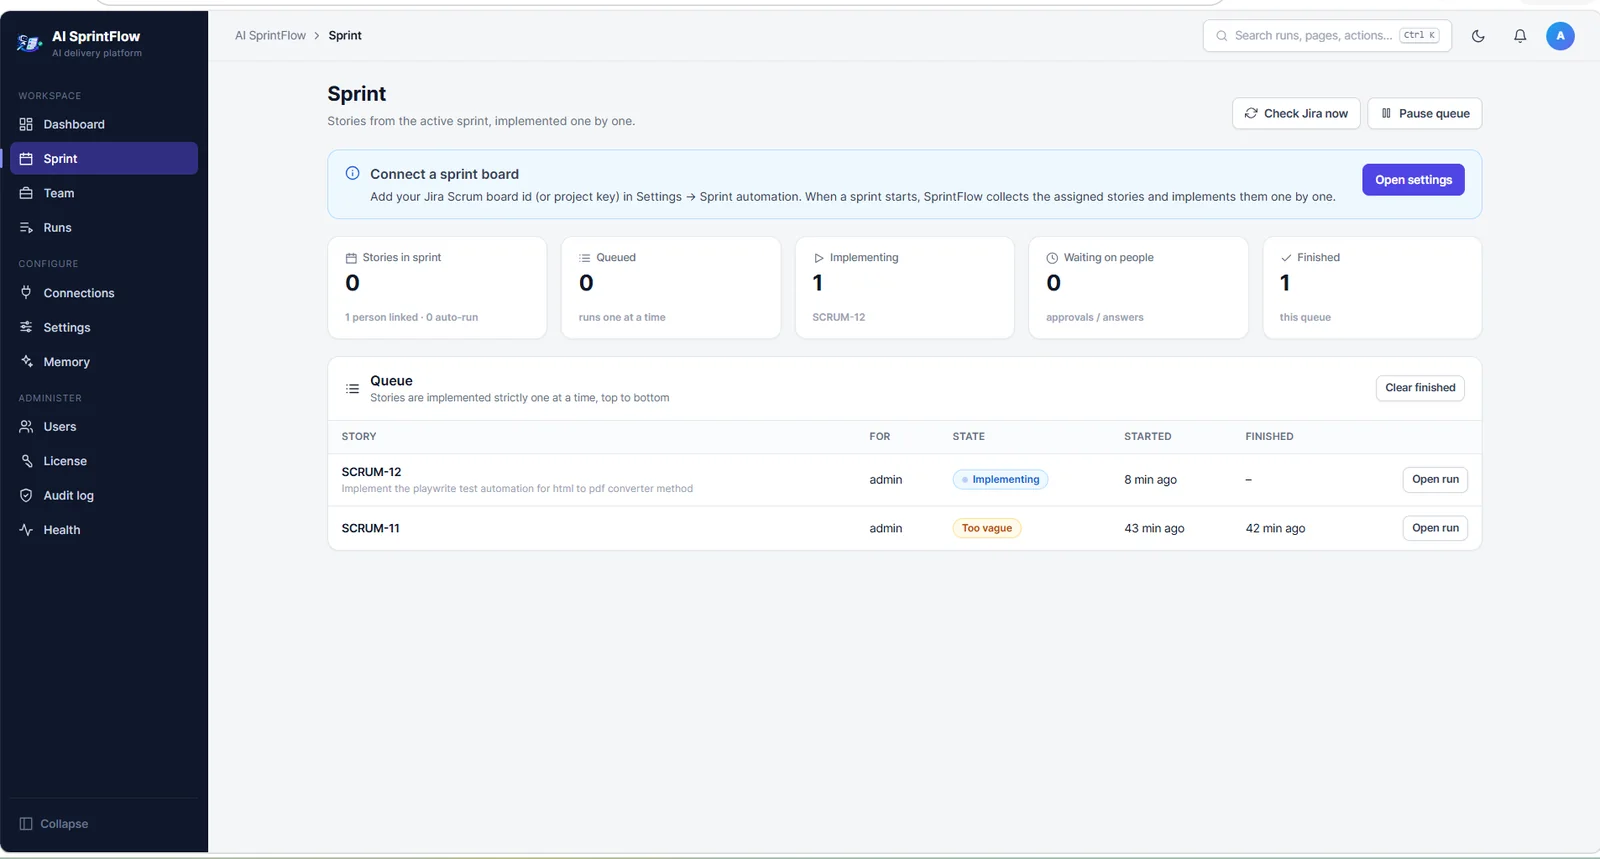
Task: Click the Stories in sprint card
Action: (x=437, y=288)
